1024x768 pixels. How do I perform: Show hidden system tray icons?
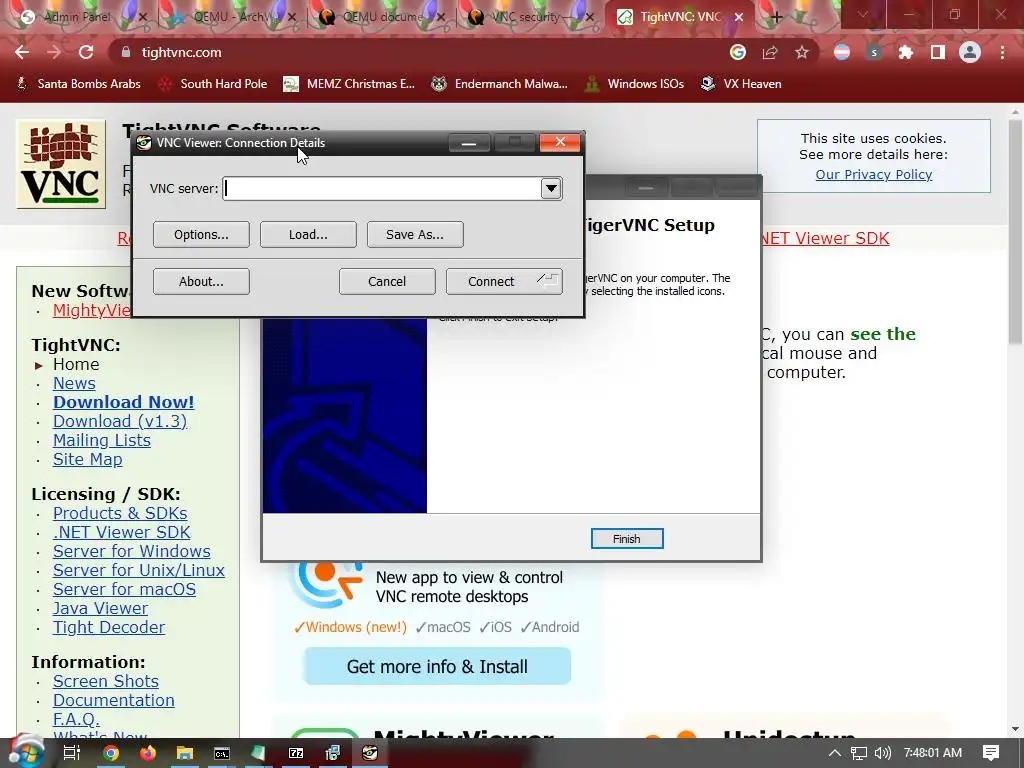pyautogui.click(x=835, y=753)
